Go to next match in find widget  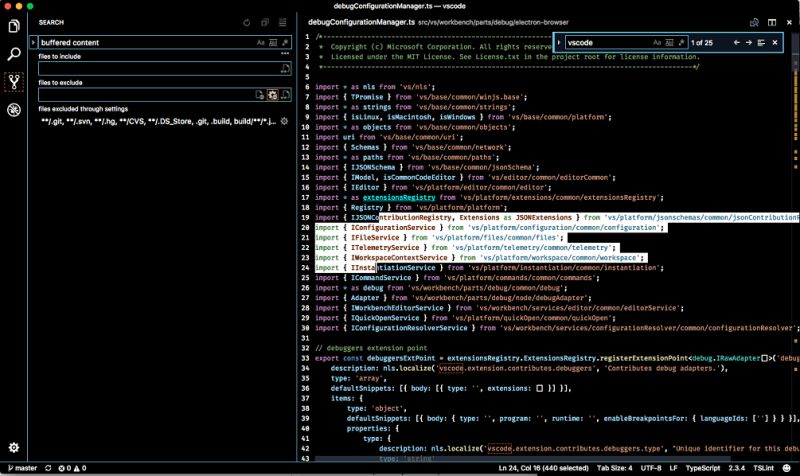click(x=748, y=42)
